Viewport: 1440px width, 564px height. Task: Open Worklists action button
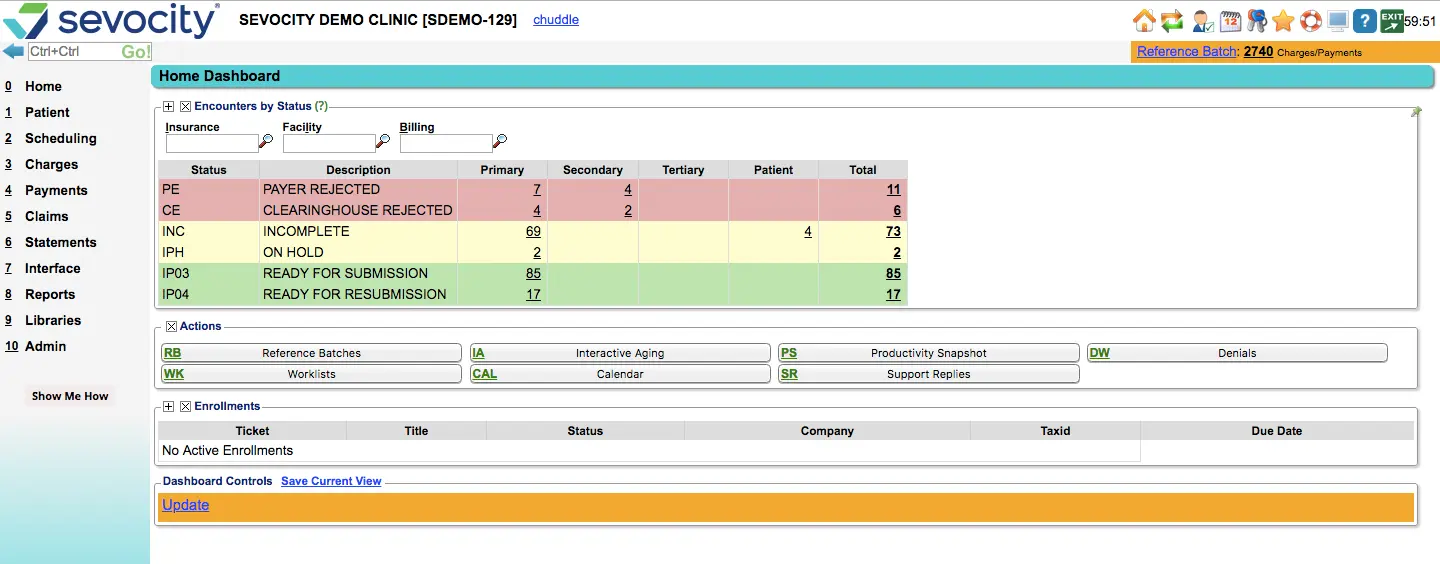311,374
